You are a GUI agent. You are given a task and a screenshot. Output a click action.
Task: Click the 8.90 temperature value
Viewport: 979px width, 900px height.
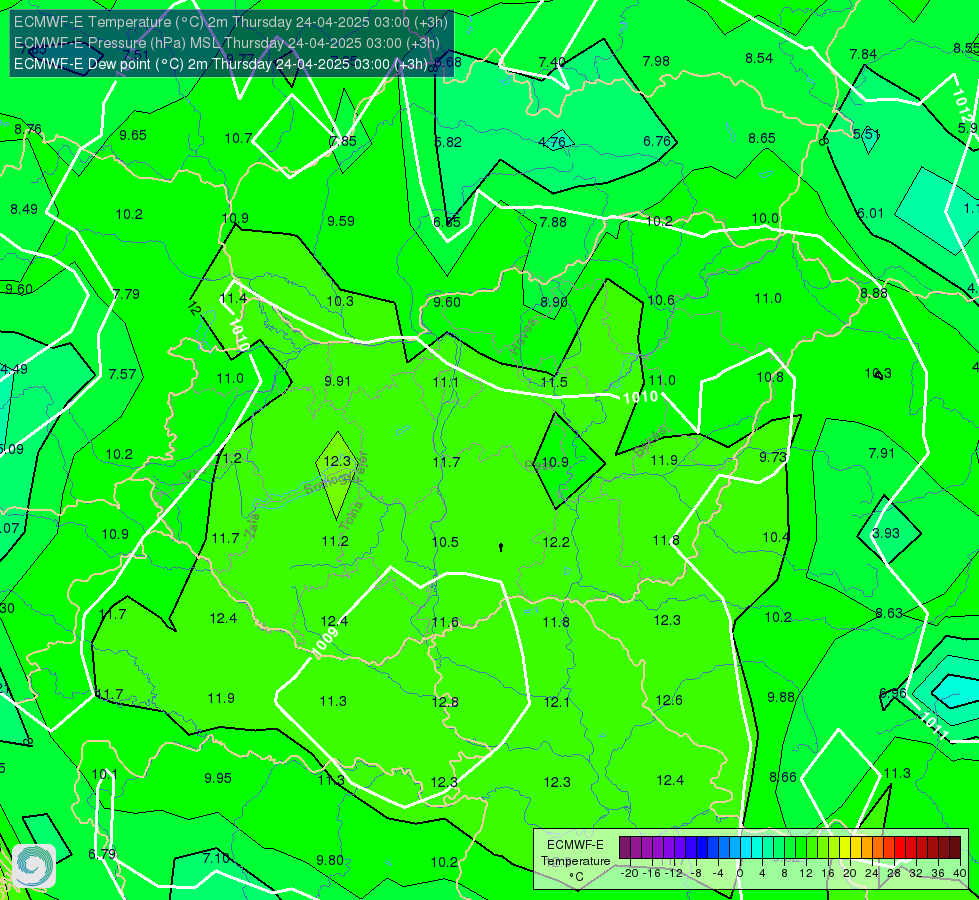pos(554,302)
